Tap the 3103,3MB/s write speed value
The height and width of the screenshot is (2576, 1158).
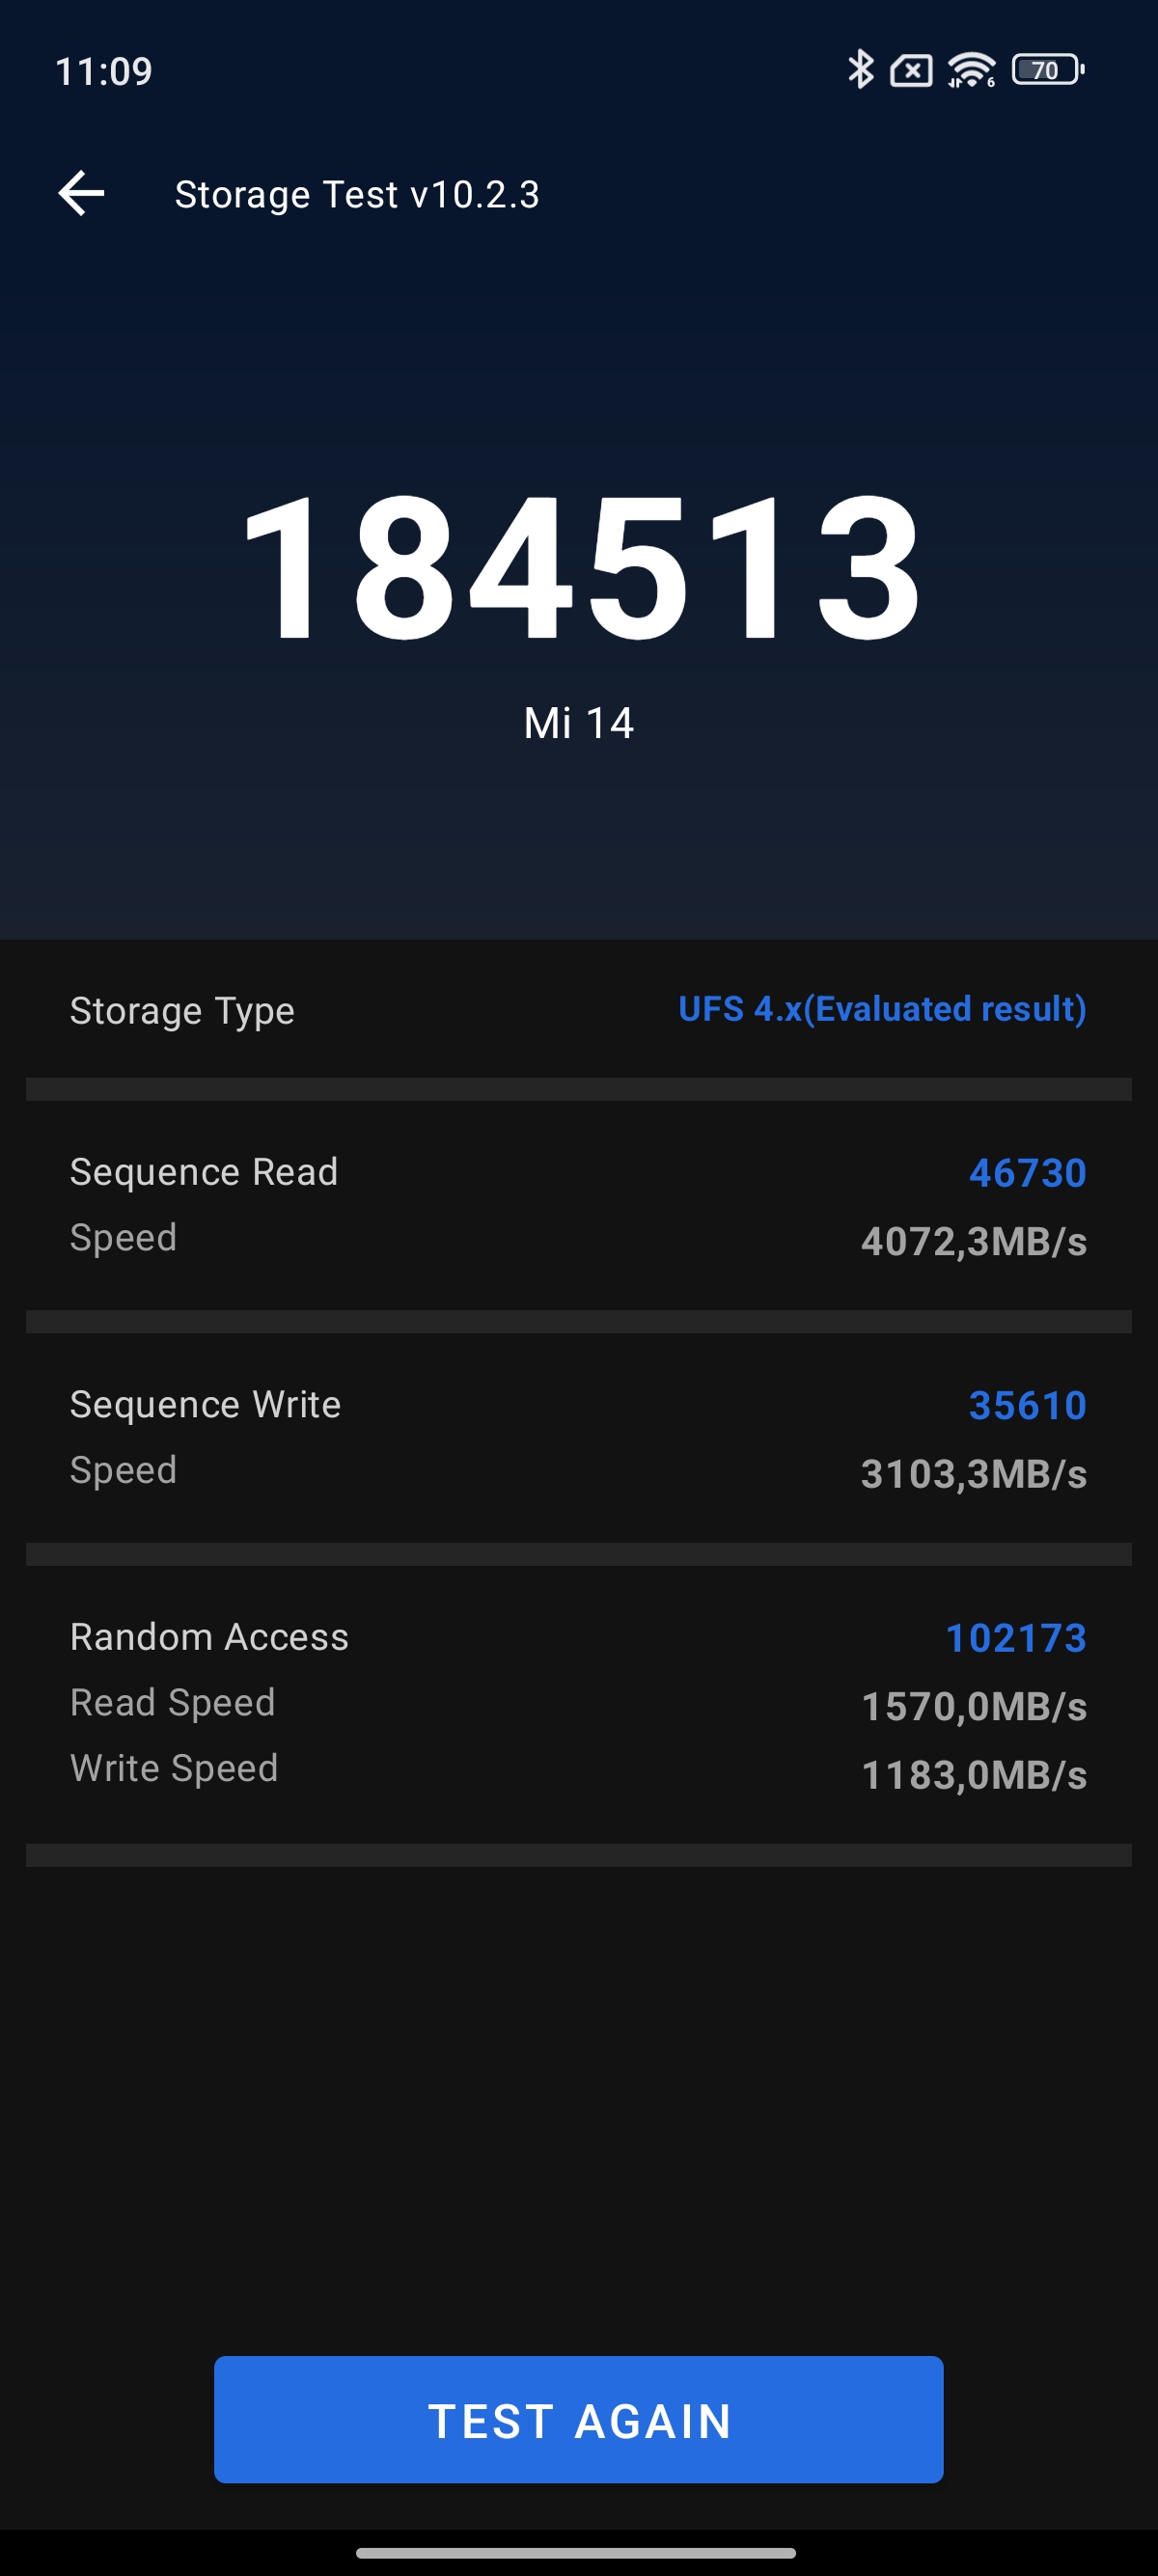973,1474
